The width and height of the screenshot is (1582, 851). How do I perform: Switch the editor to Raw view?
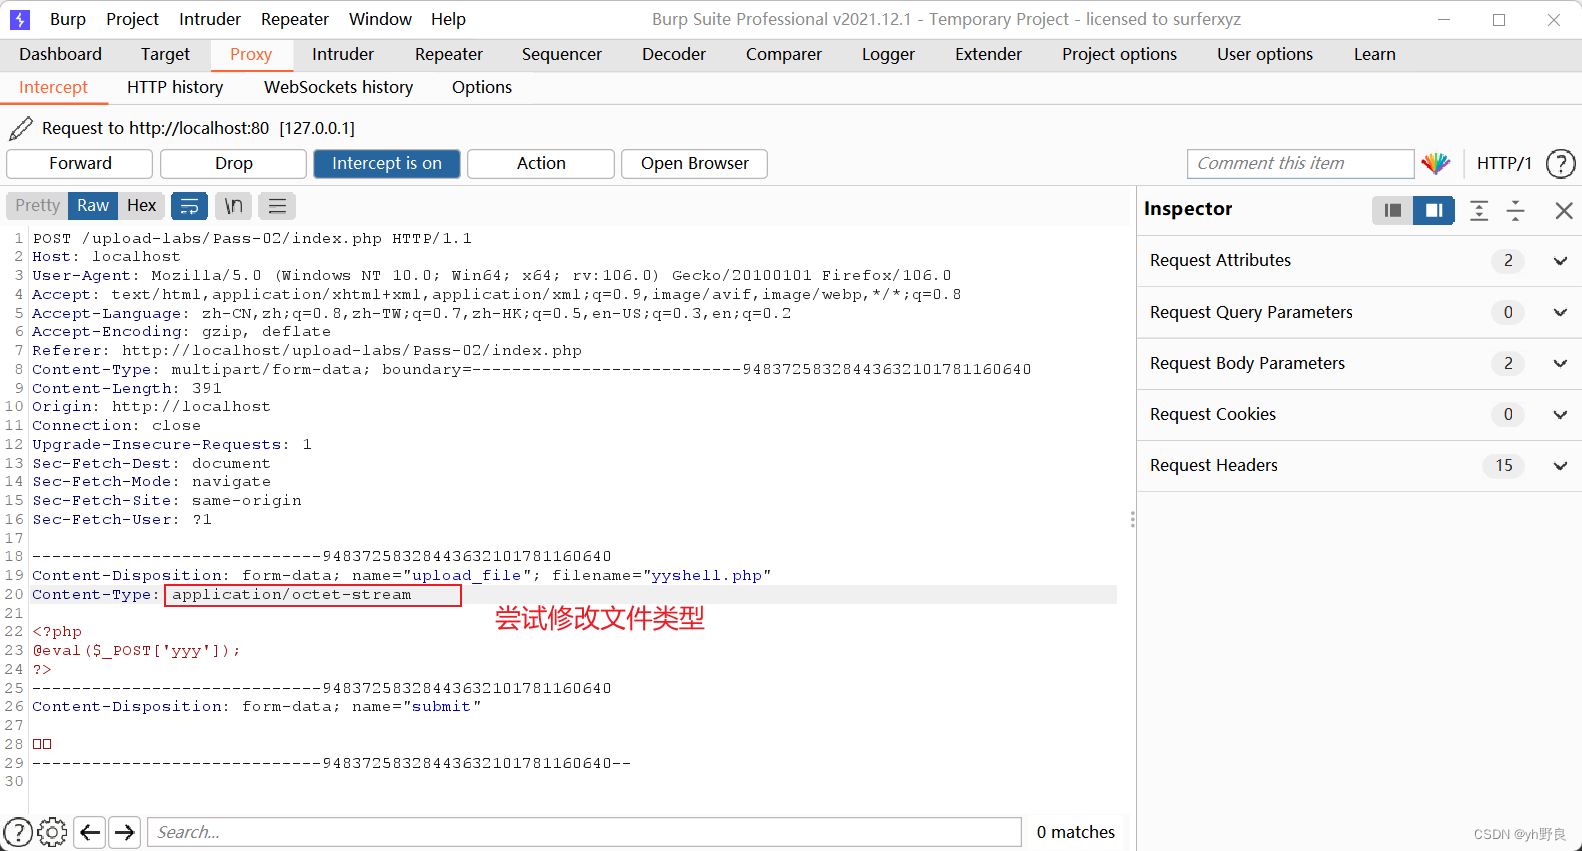click(x=93, y=206)
